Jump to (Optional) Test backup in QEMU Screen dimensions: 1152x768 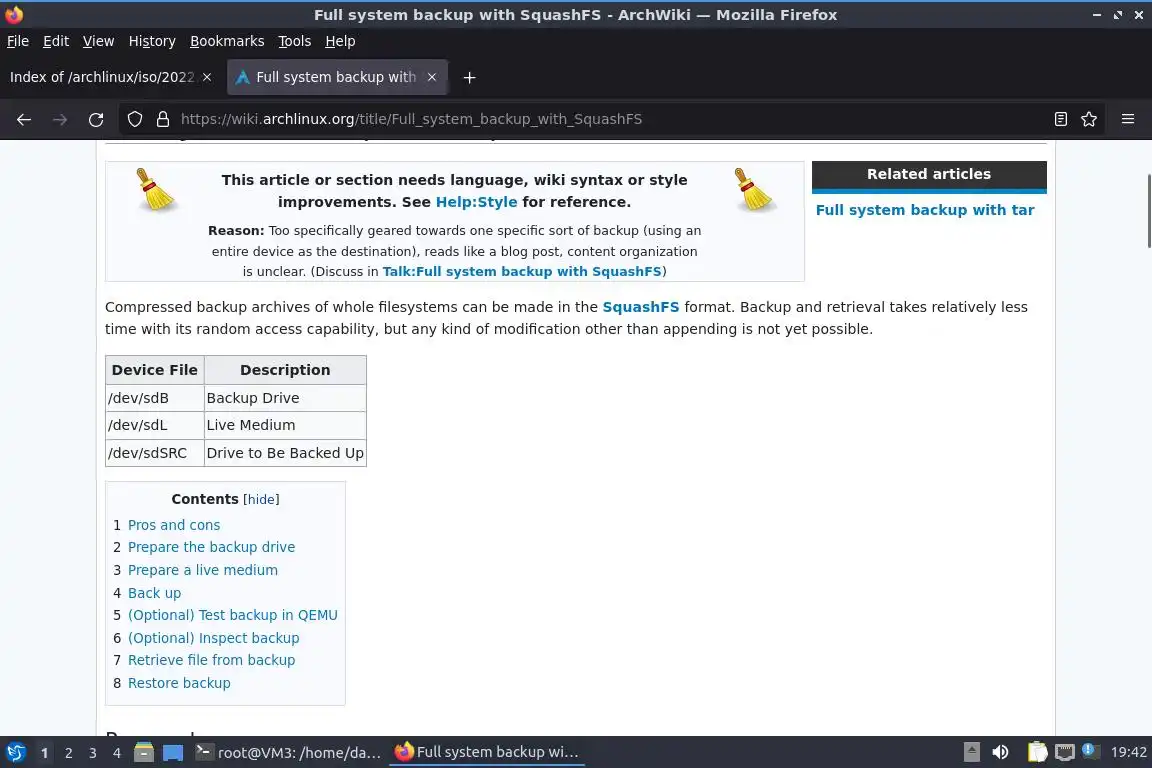tap(233, 615)
